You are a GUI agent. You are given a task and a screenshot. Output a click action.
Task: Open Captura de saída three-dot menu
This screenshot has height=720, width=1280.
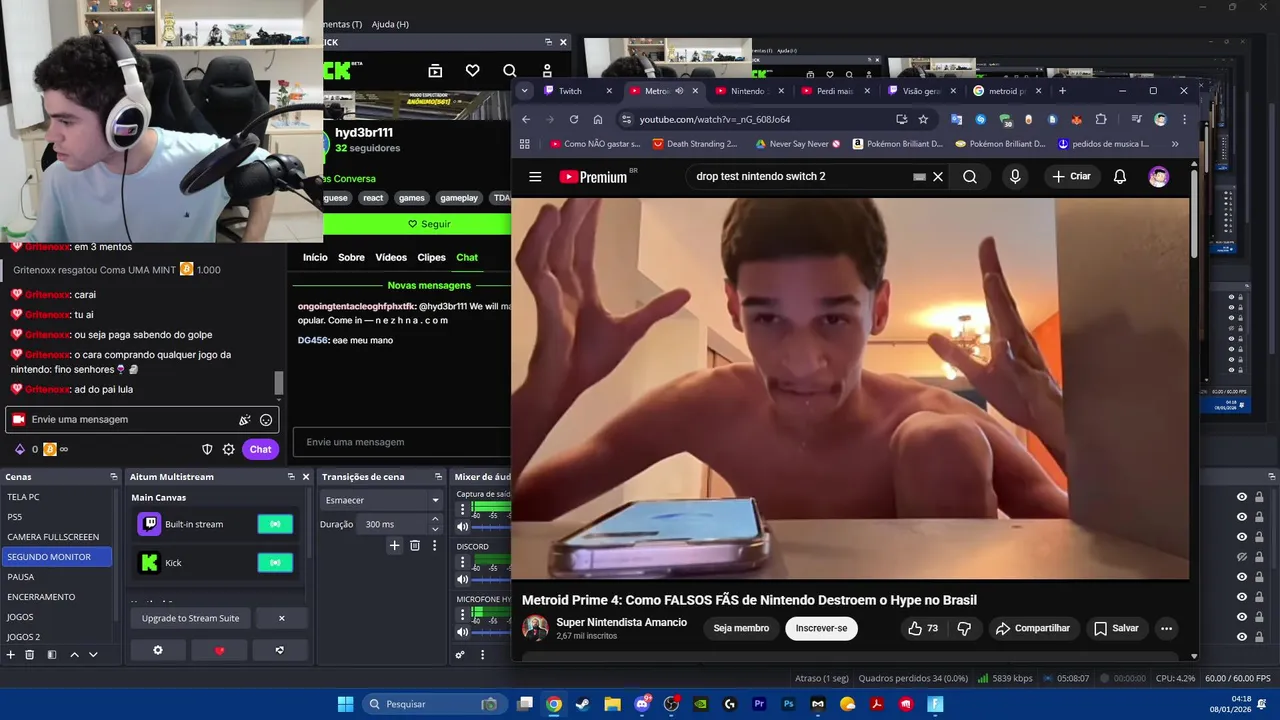click(x=462, y=509)
